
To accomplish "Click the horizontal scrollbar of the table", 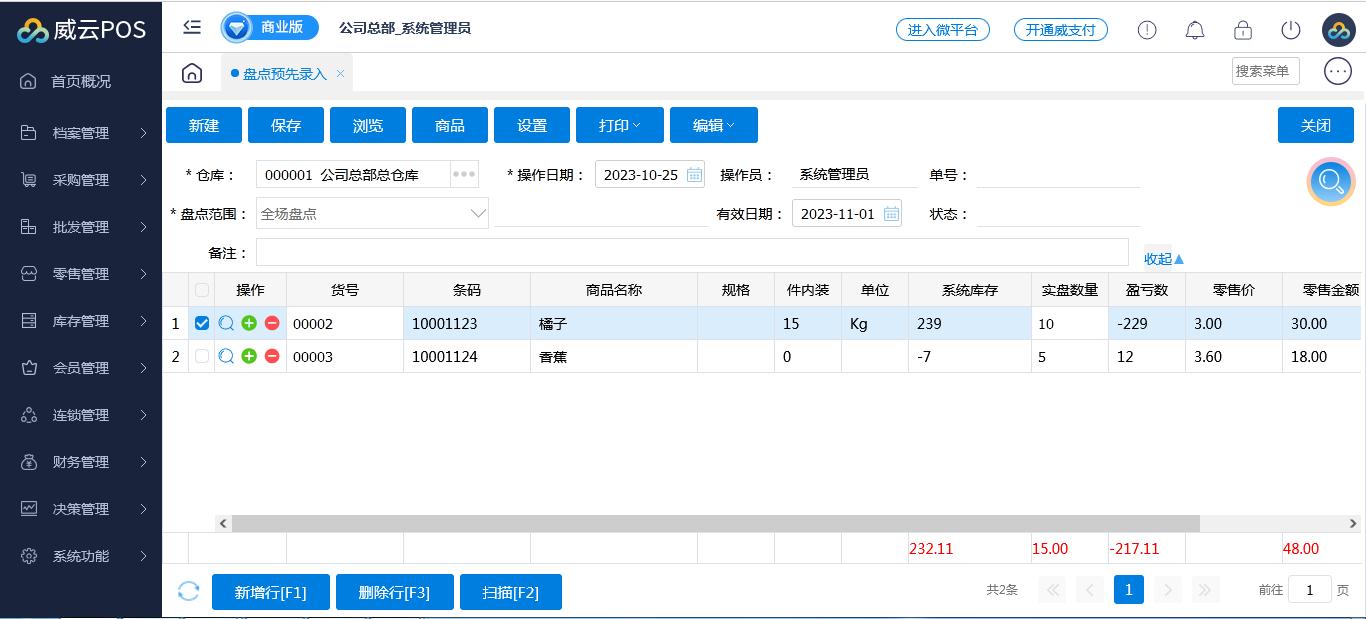I will point(715,523).
